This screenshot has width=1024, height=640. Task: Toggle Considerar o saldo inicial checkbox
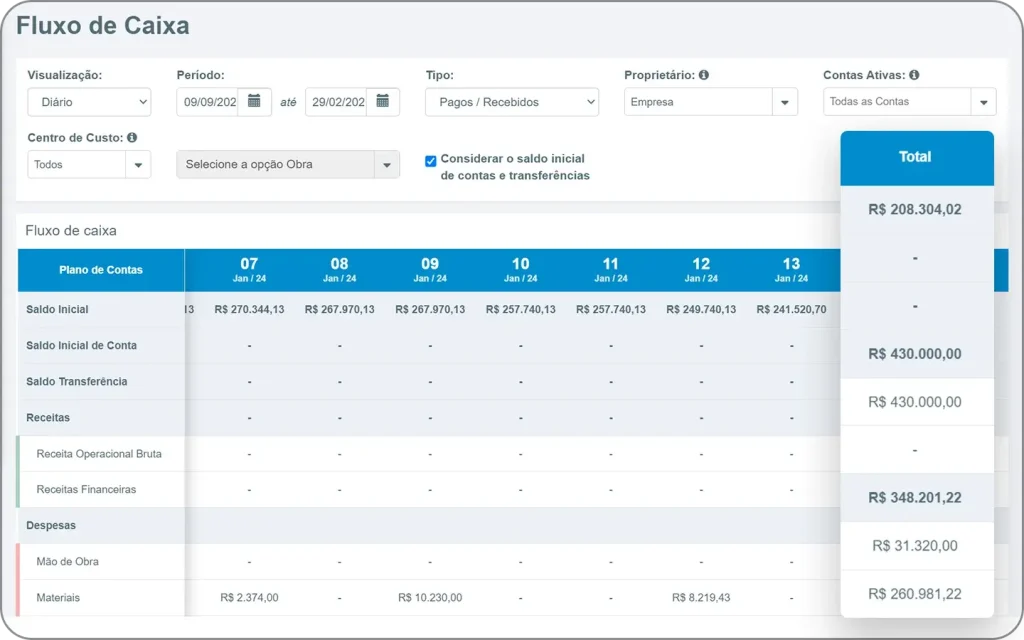tap(430, 161)
